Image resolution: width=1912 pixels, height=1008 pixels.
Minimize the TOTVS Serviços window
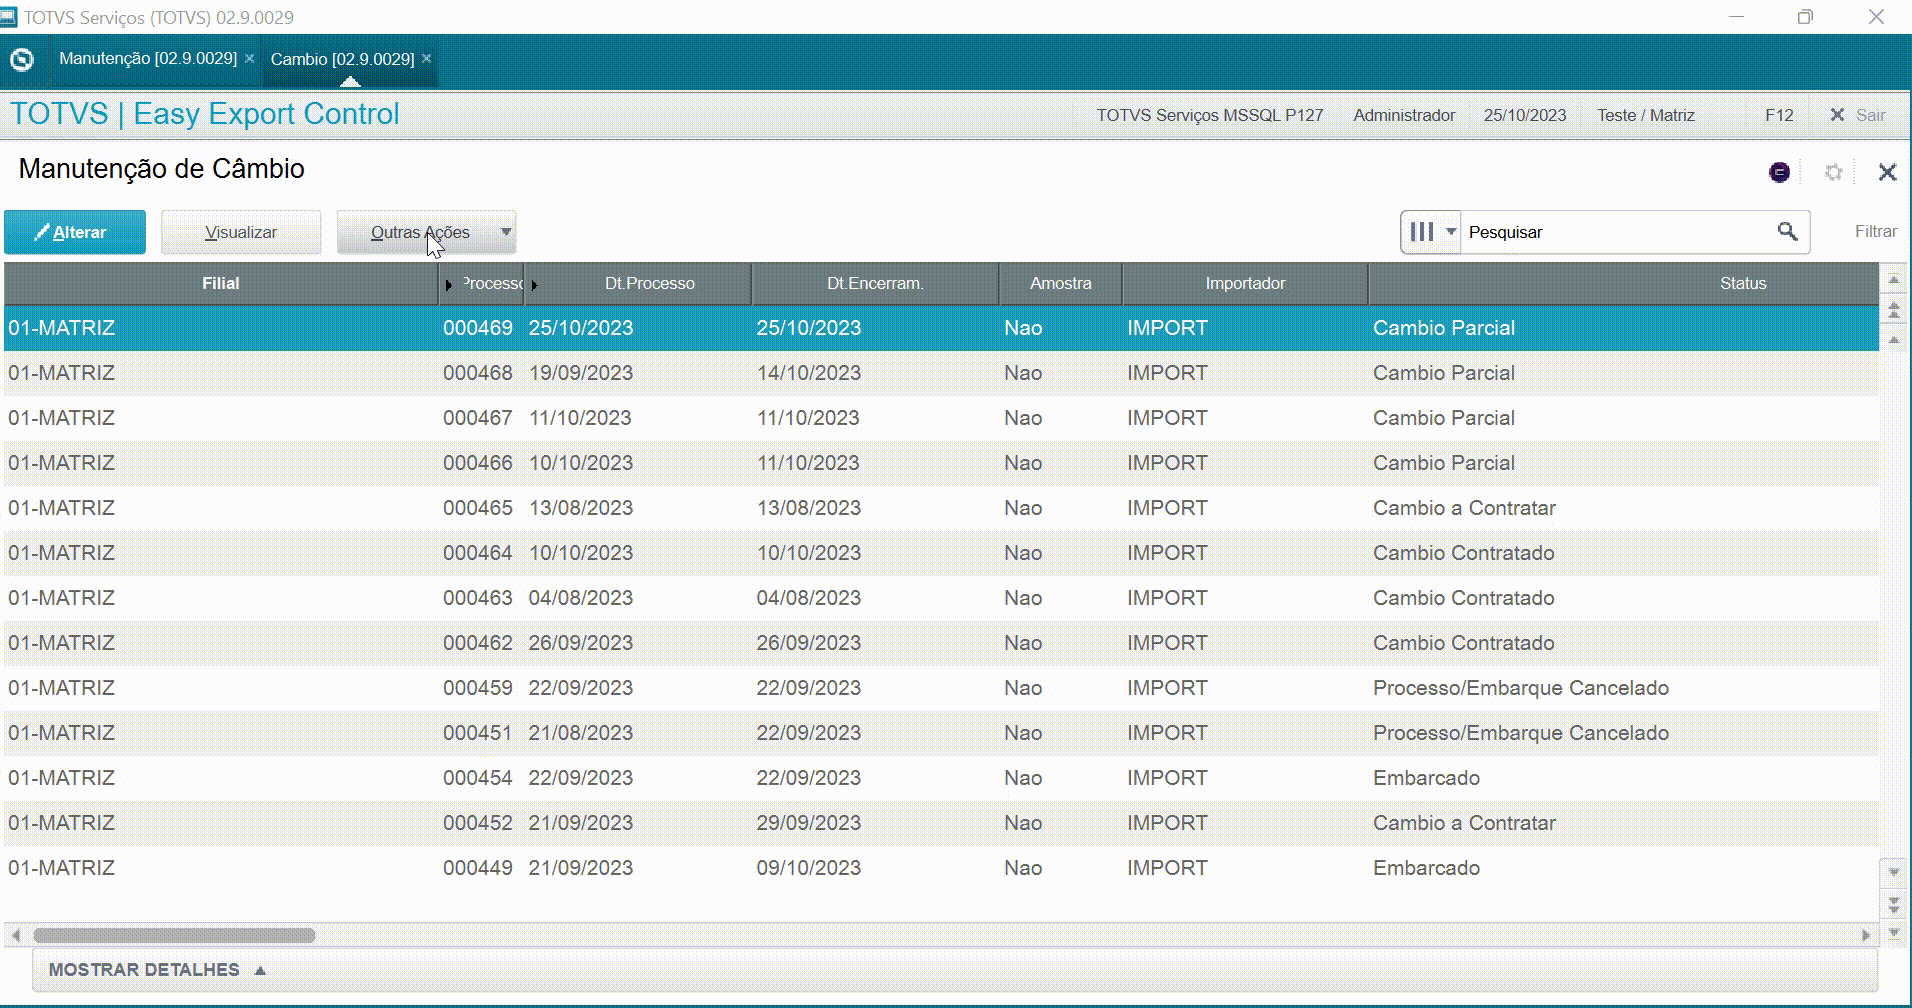pos(1736,17)
